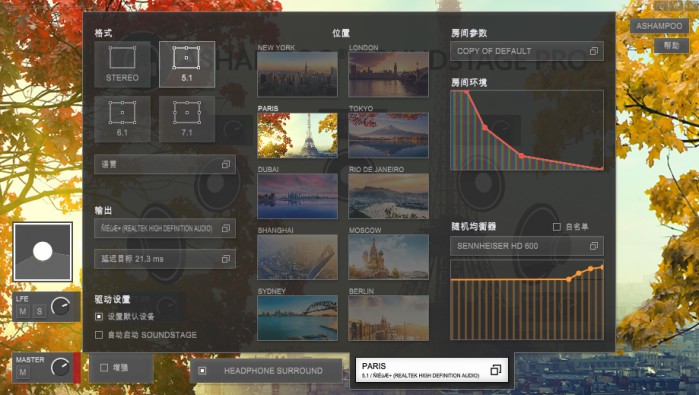Toggle the HEADPHONE SURROUND checkbox
Image resolution: width=699 pixels, height=395 pixels.
pyautogui.click(x=202, y=370)
